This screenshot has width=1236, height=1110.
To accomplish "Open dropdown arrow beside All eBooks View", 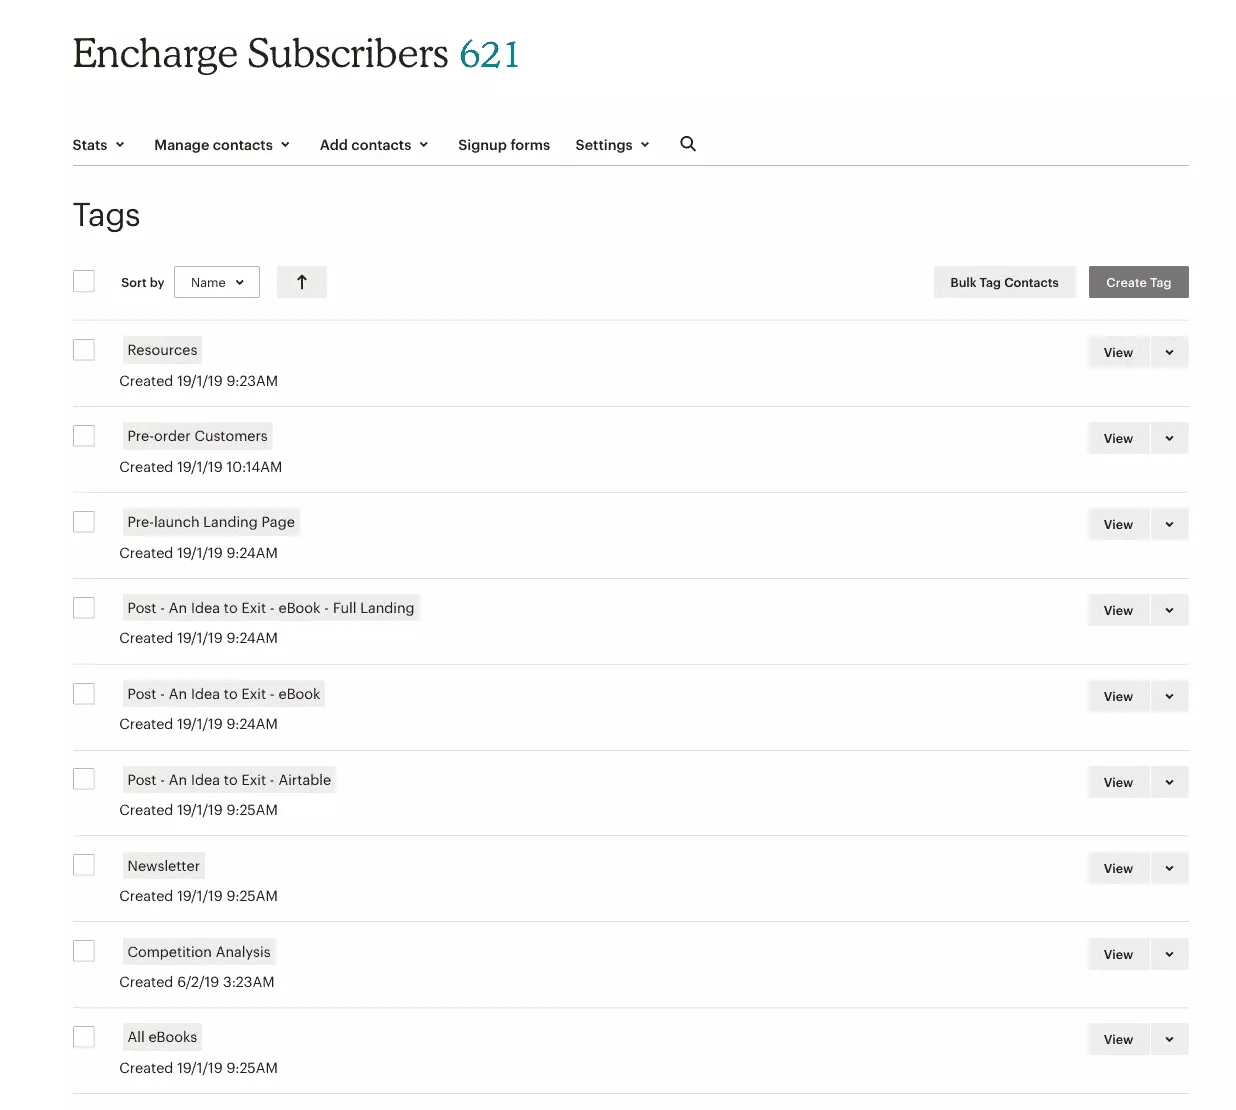I will 1169,1040.
